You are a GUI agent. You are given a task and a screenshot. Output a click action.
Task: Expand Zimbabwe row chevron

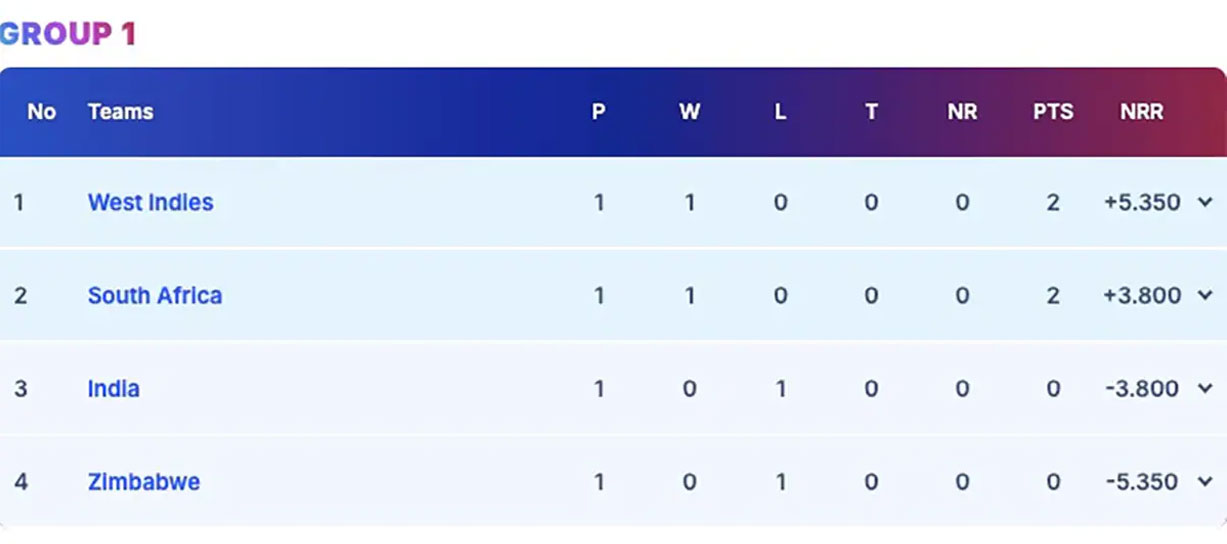(x=1205, y=482)
